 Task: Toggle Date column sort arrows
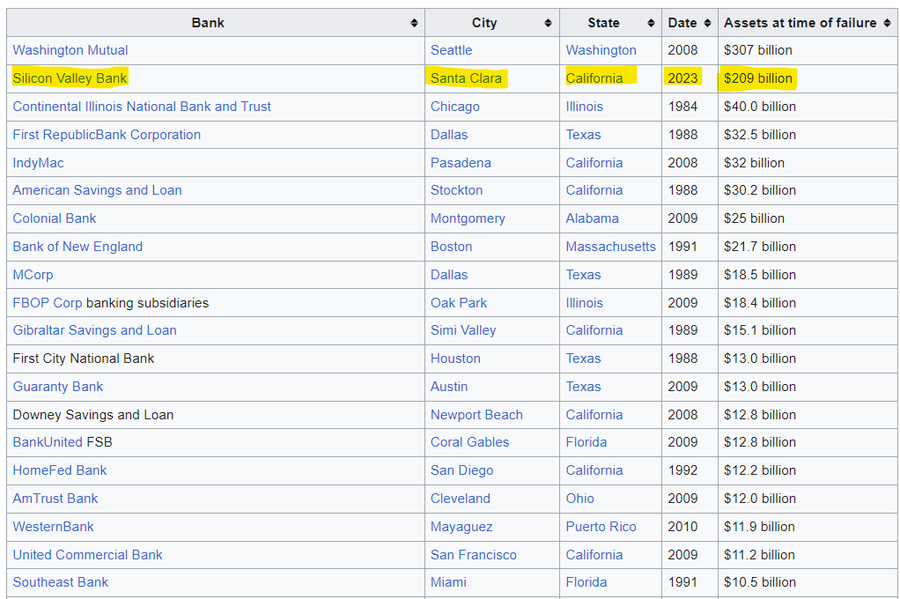point(707,23)
